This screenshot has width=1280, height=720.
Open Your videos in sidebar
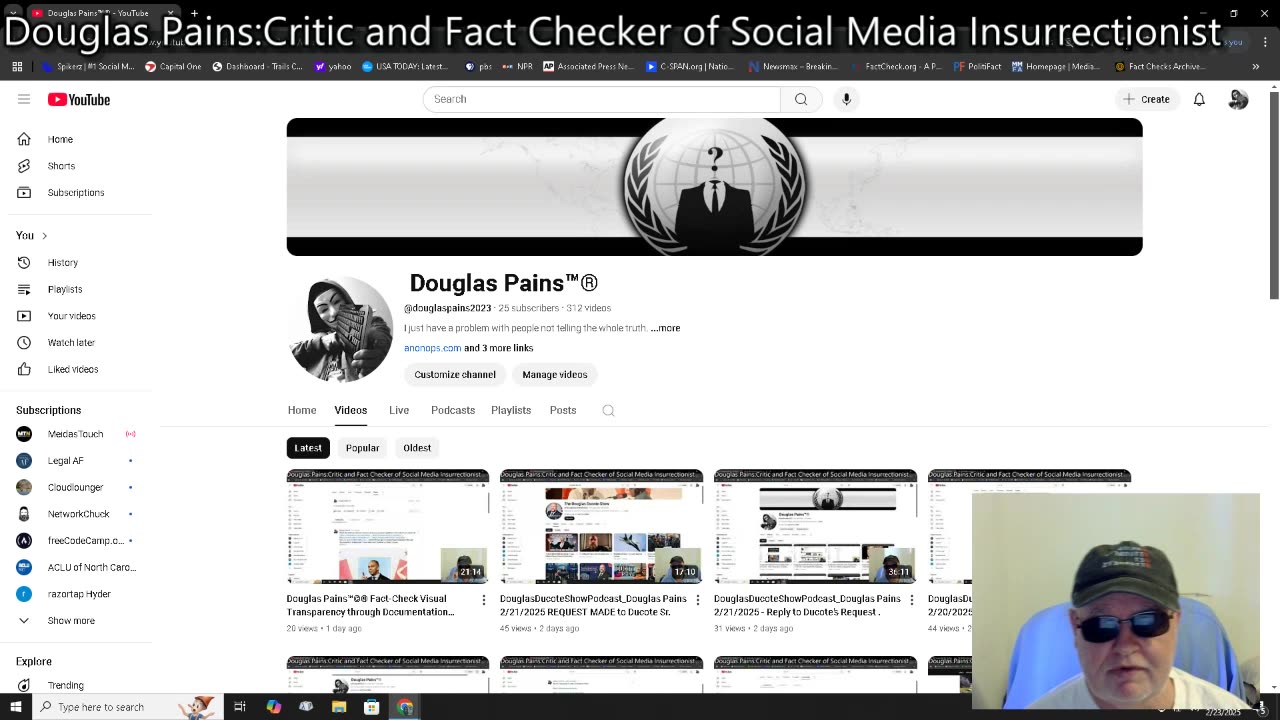tap(76, 316)
